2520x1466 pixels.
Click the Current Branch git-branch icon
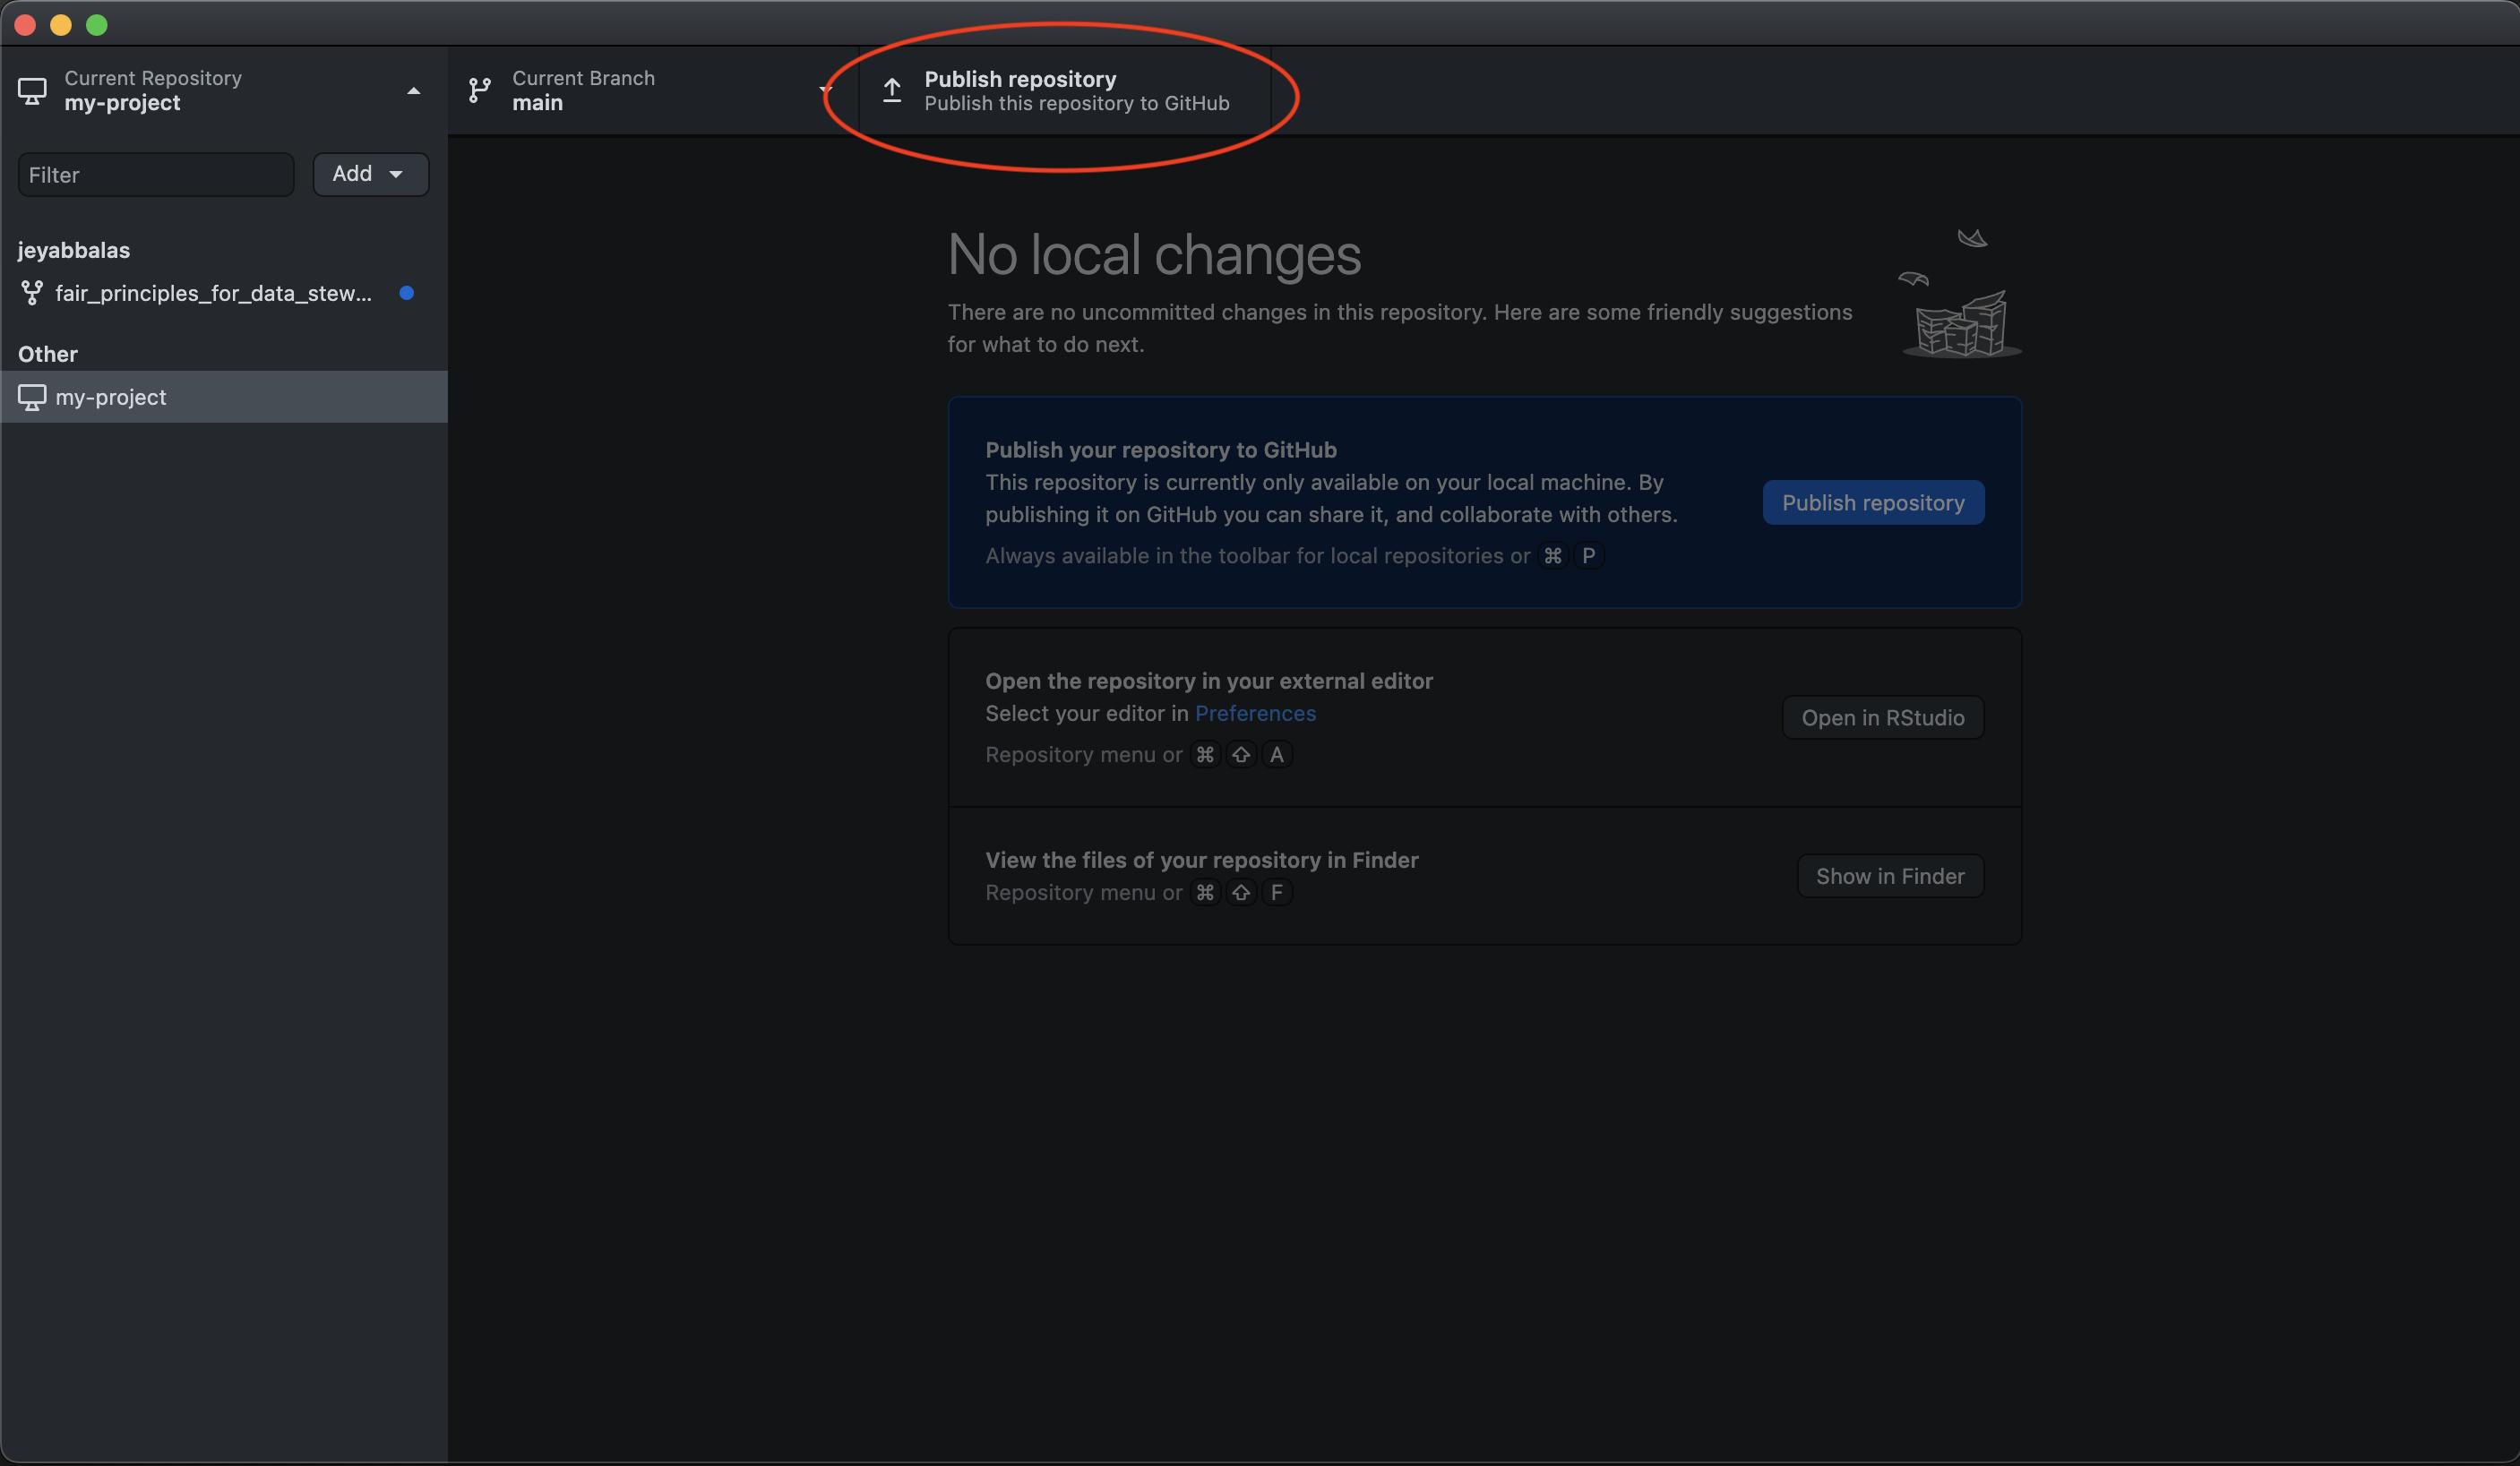click(480, 91)
